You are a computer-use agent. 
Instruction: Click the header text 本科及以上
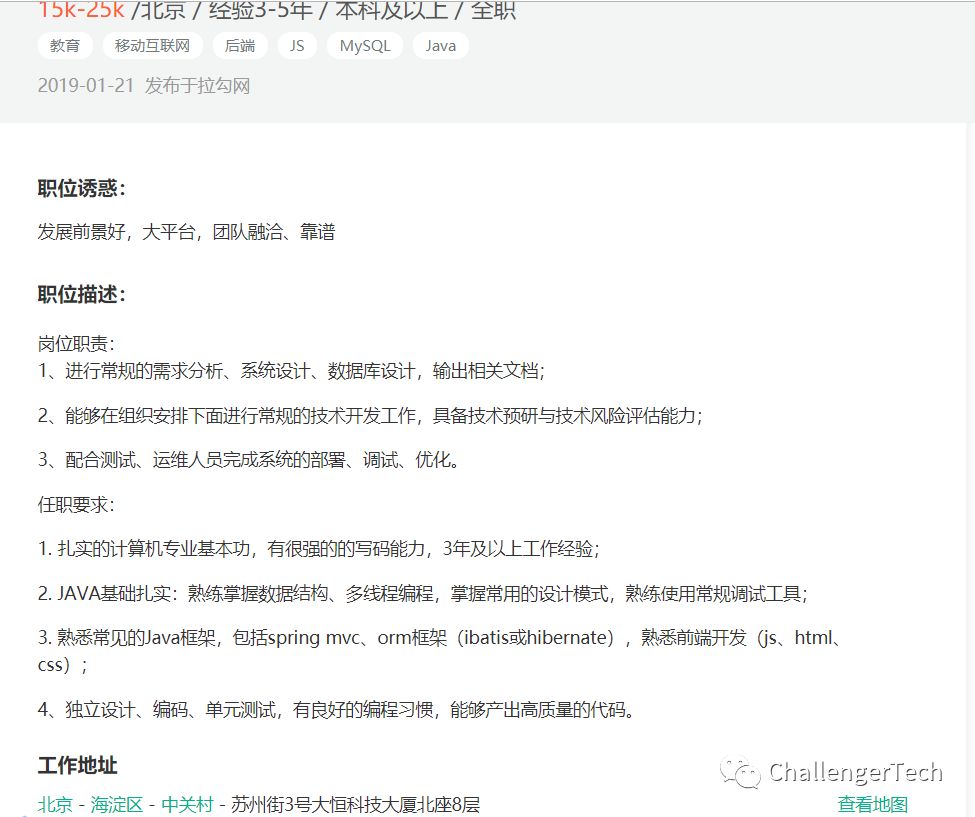click(x=392, y=9)
